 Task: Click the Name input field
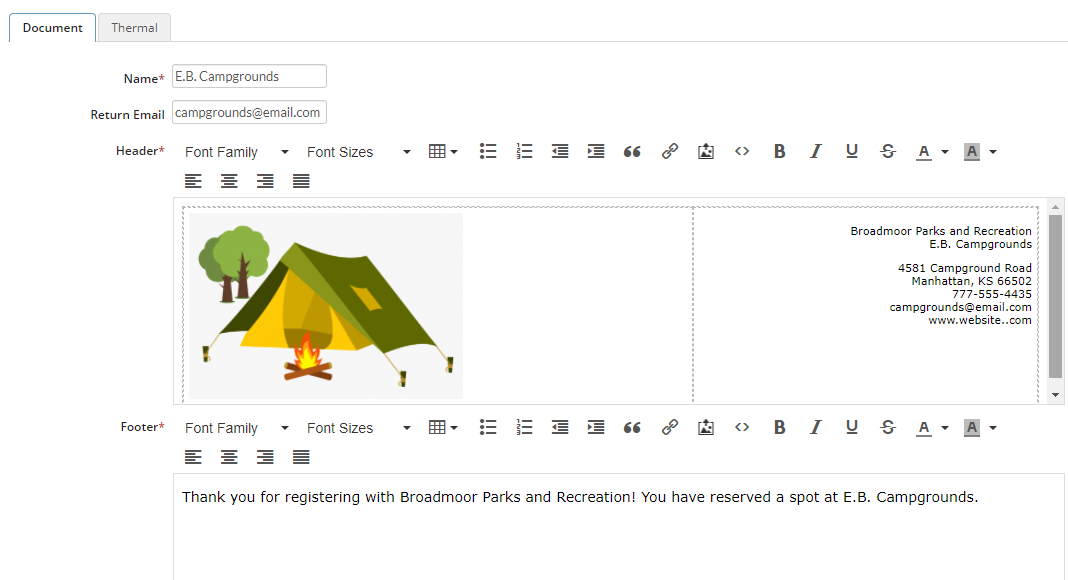point(249,76)
